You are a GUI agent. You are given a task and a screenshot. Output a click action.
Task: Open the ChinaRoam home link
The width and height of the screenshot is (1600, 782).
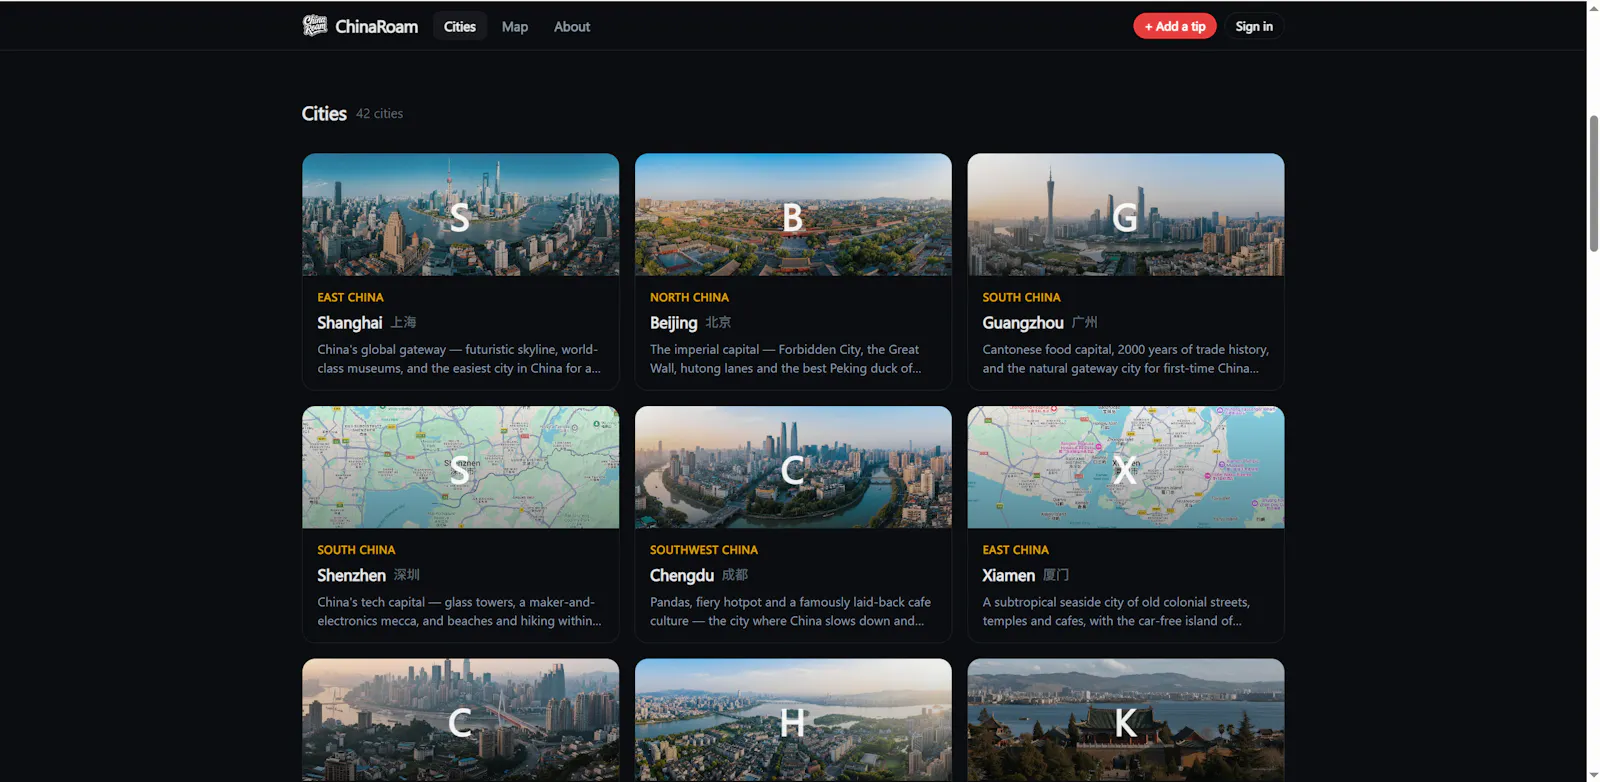(360, 26)
